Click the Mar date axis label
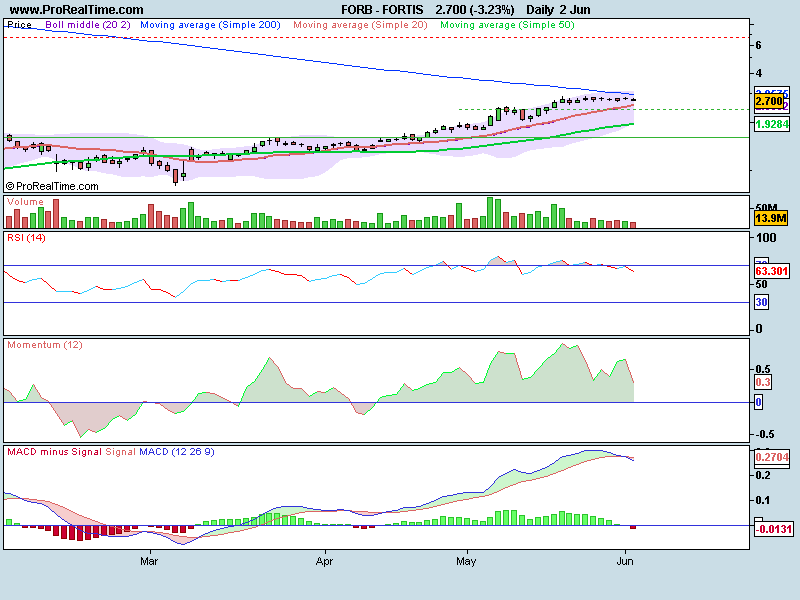The image size is (800, 600). (149, 561)
